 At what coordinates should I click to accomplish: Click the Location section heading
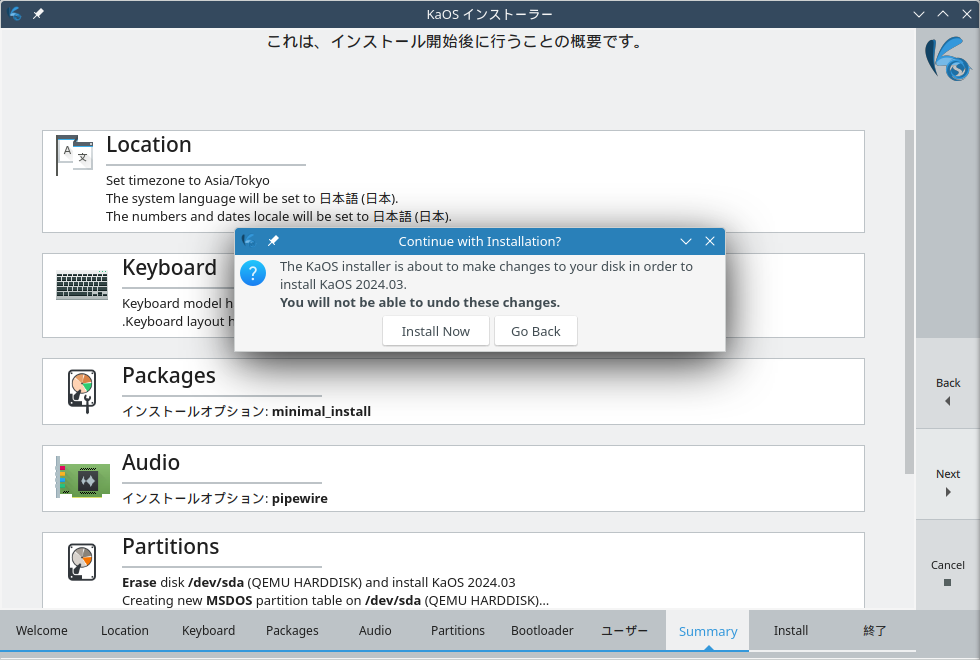point(149,144)
